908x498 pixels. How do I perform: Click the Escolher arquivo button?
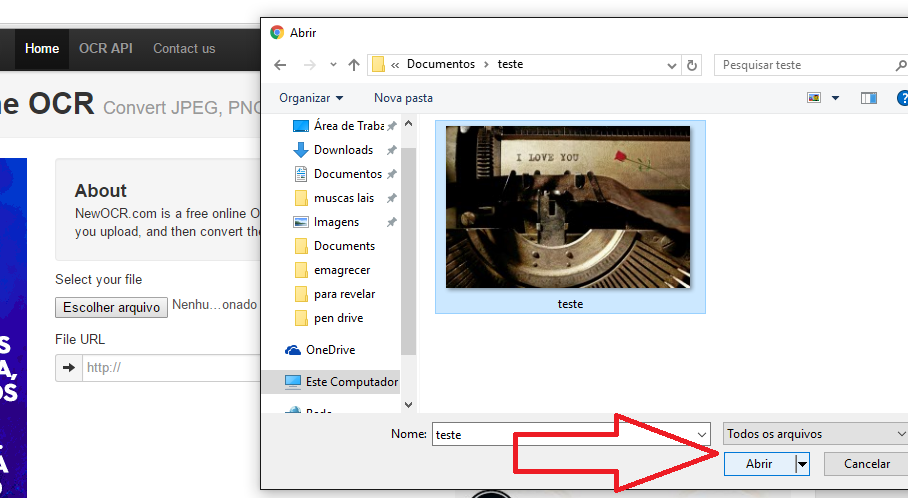pos(111,307)
